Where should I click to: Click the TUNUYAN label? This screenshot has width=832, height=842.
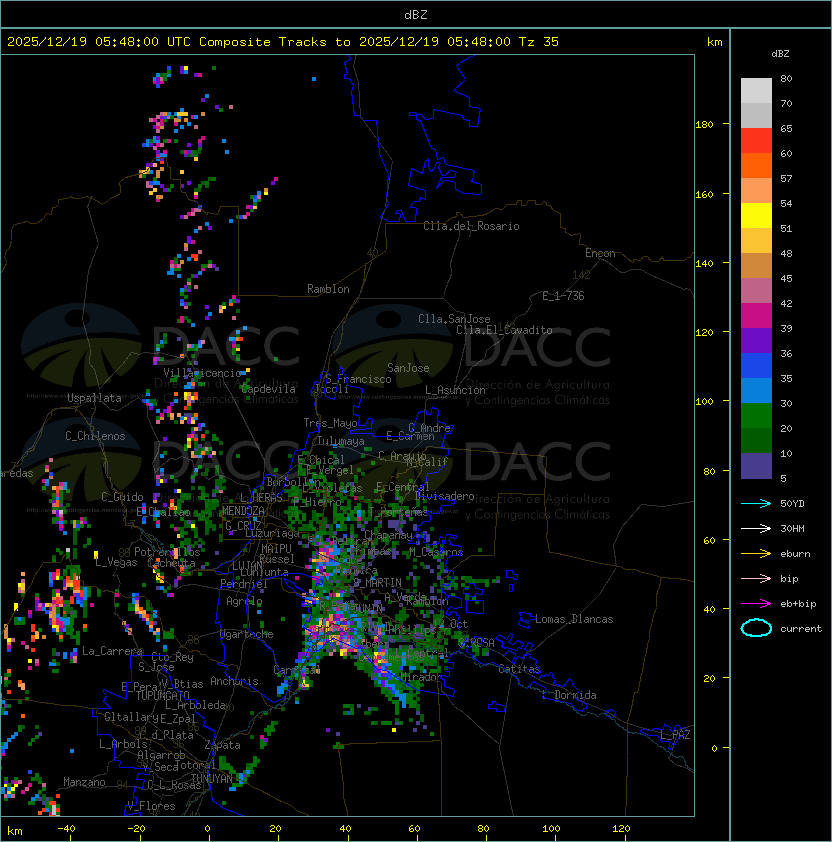pyautogui.click(x=212, y=779)
